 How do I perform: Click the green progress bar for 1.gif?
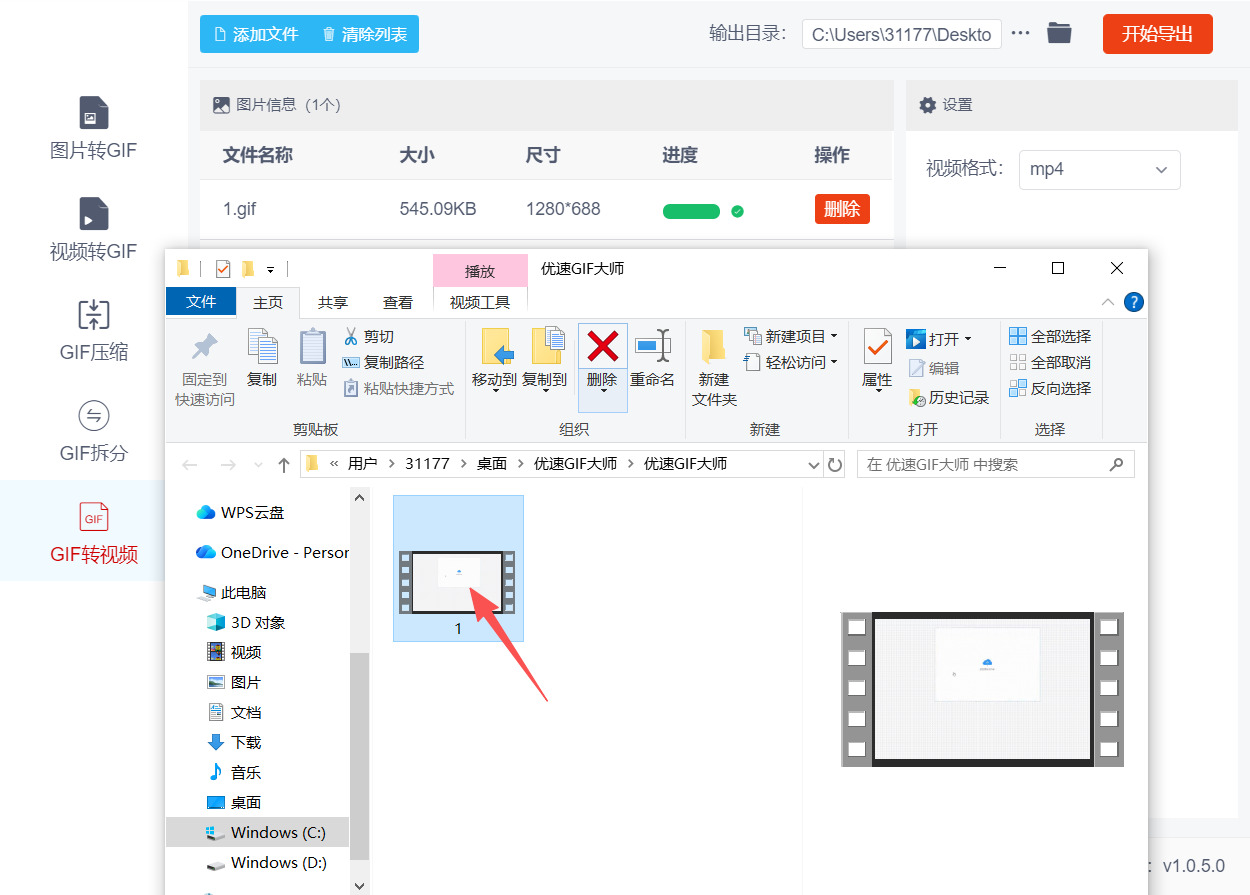pyautogui.click(x=691, y=210)
